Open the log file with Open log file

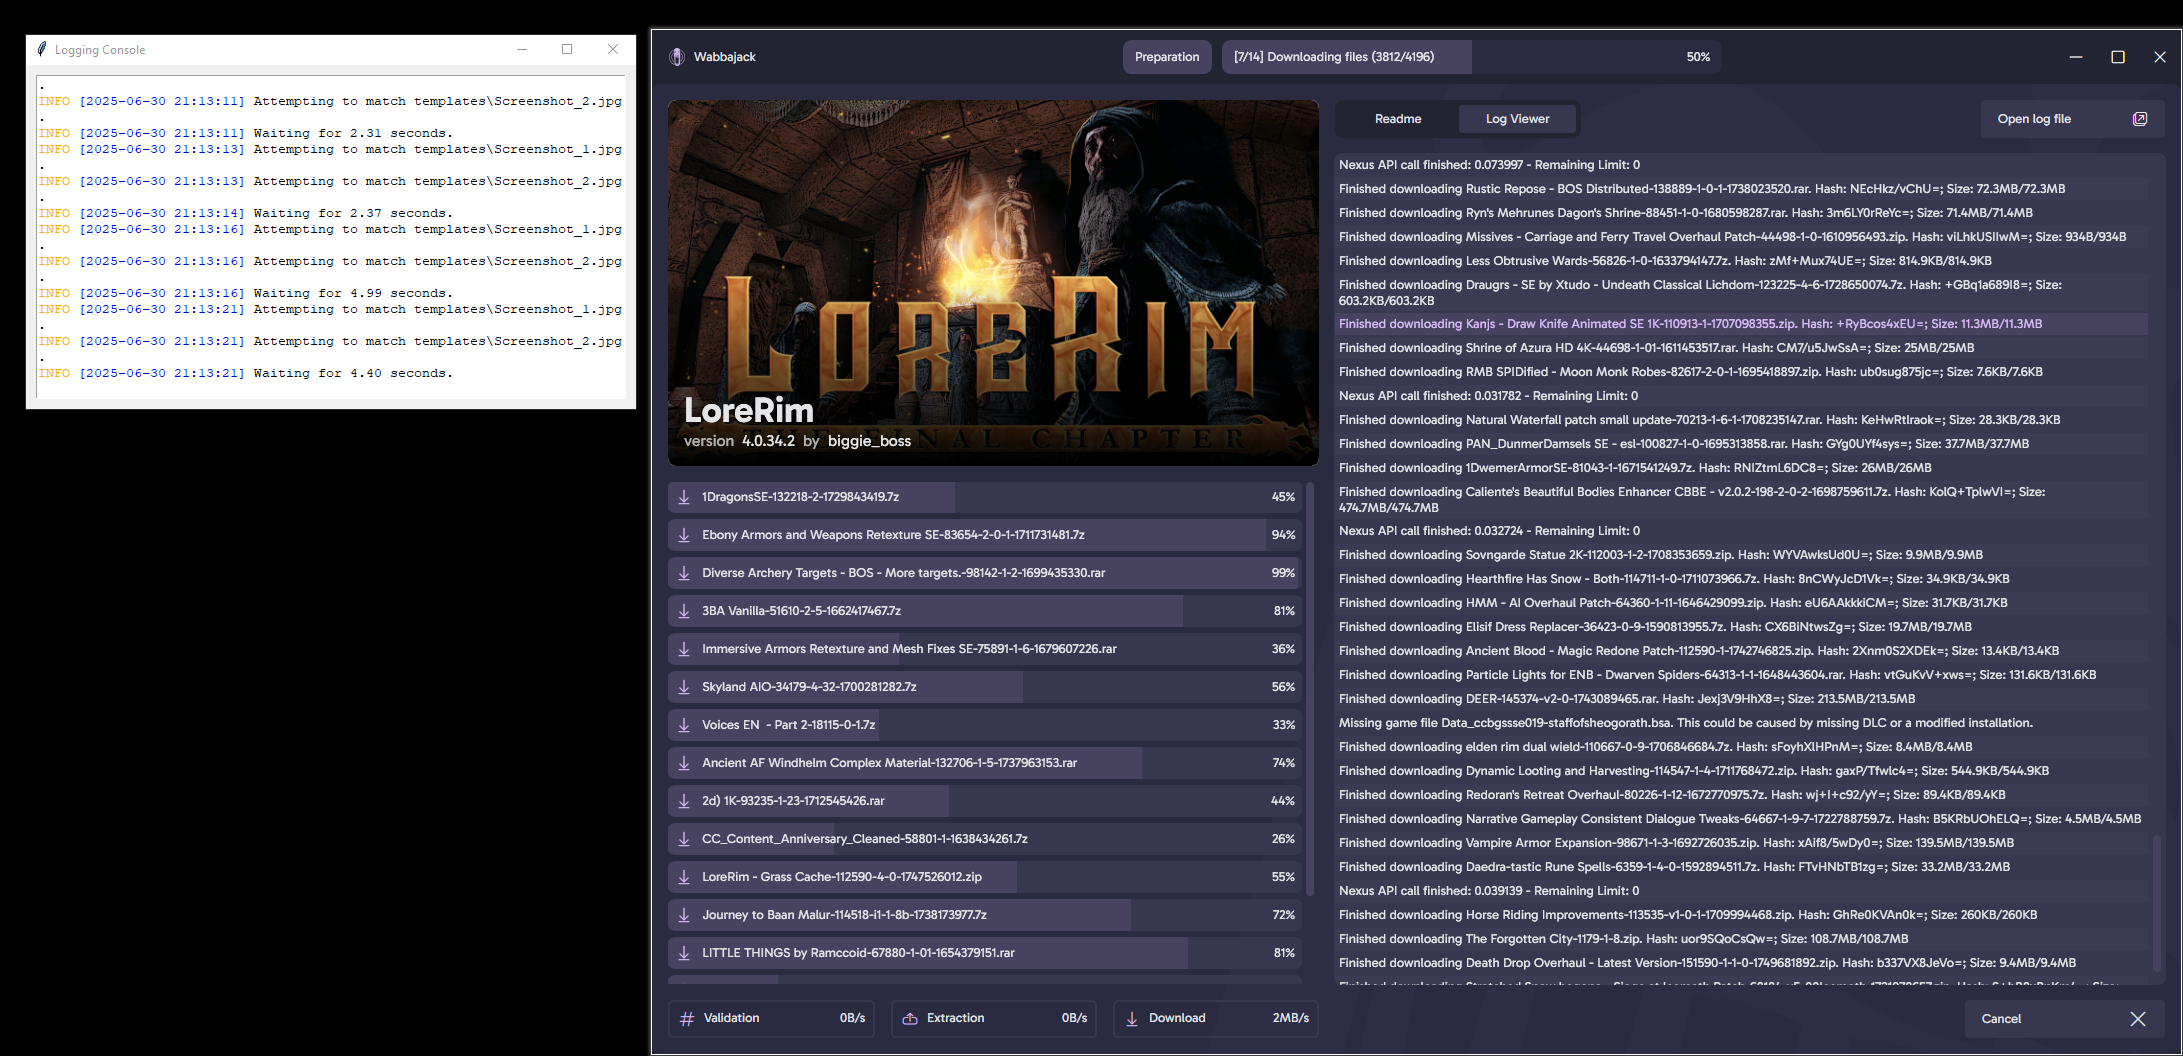pos(2072,119)
